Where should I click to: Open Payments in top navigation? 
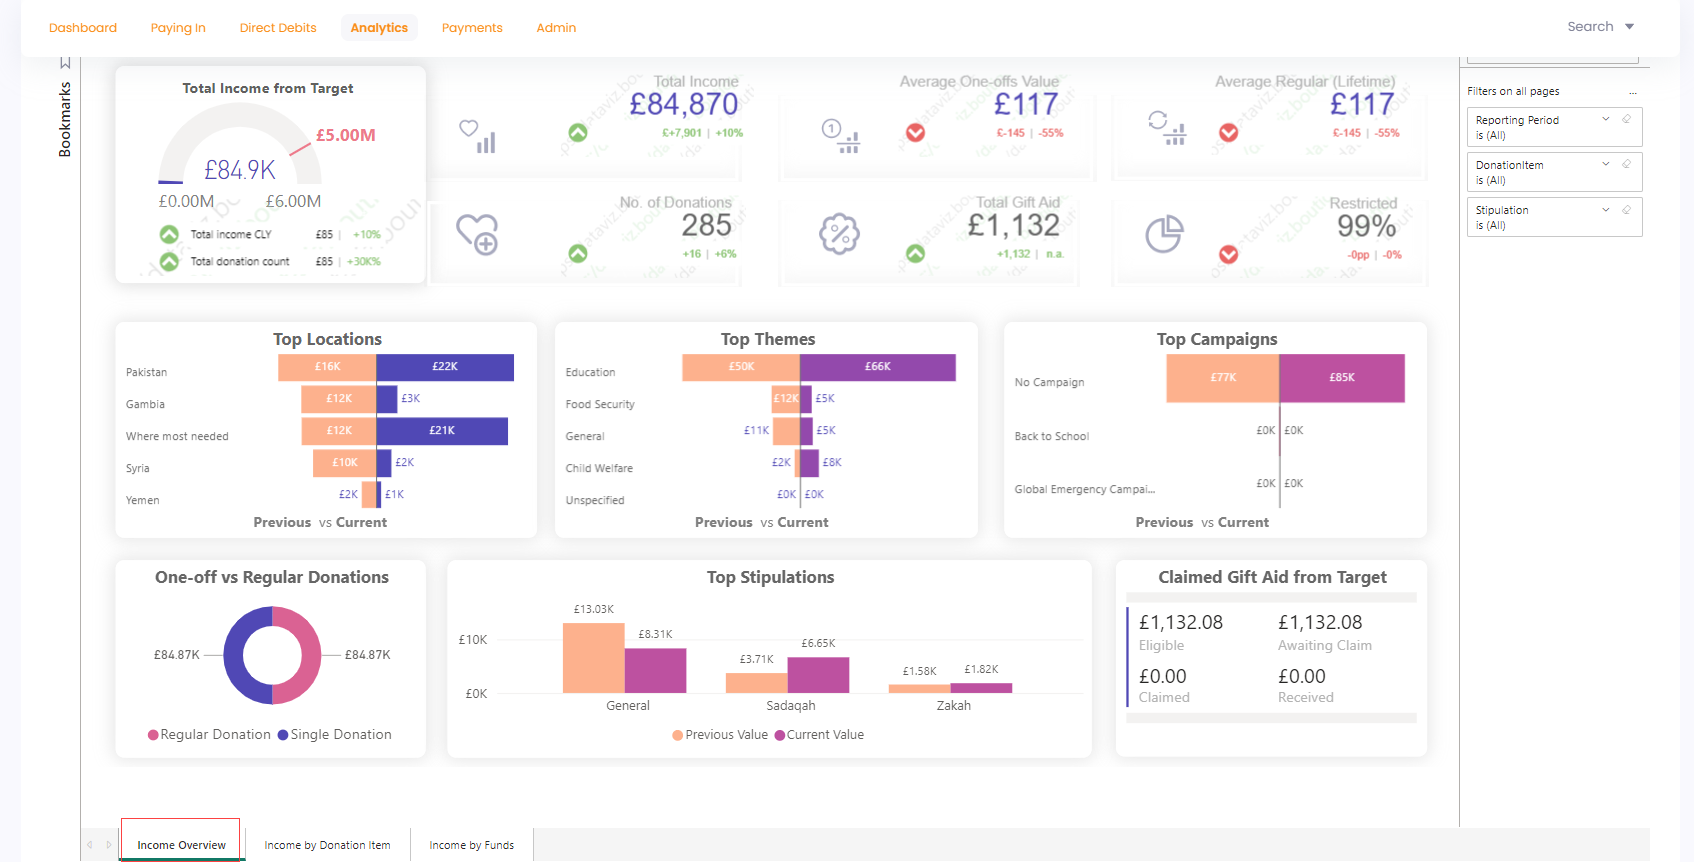click(x=472, y=28)
